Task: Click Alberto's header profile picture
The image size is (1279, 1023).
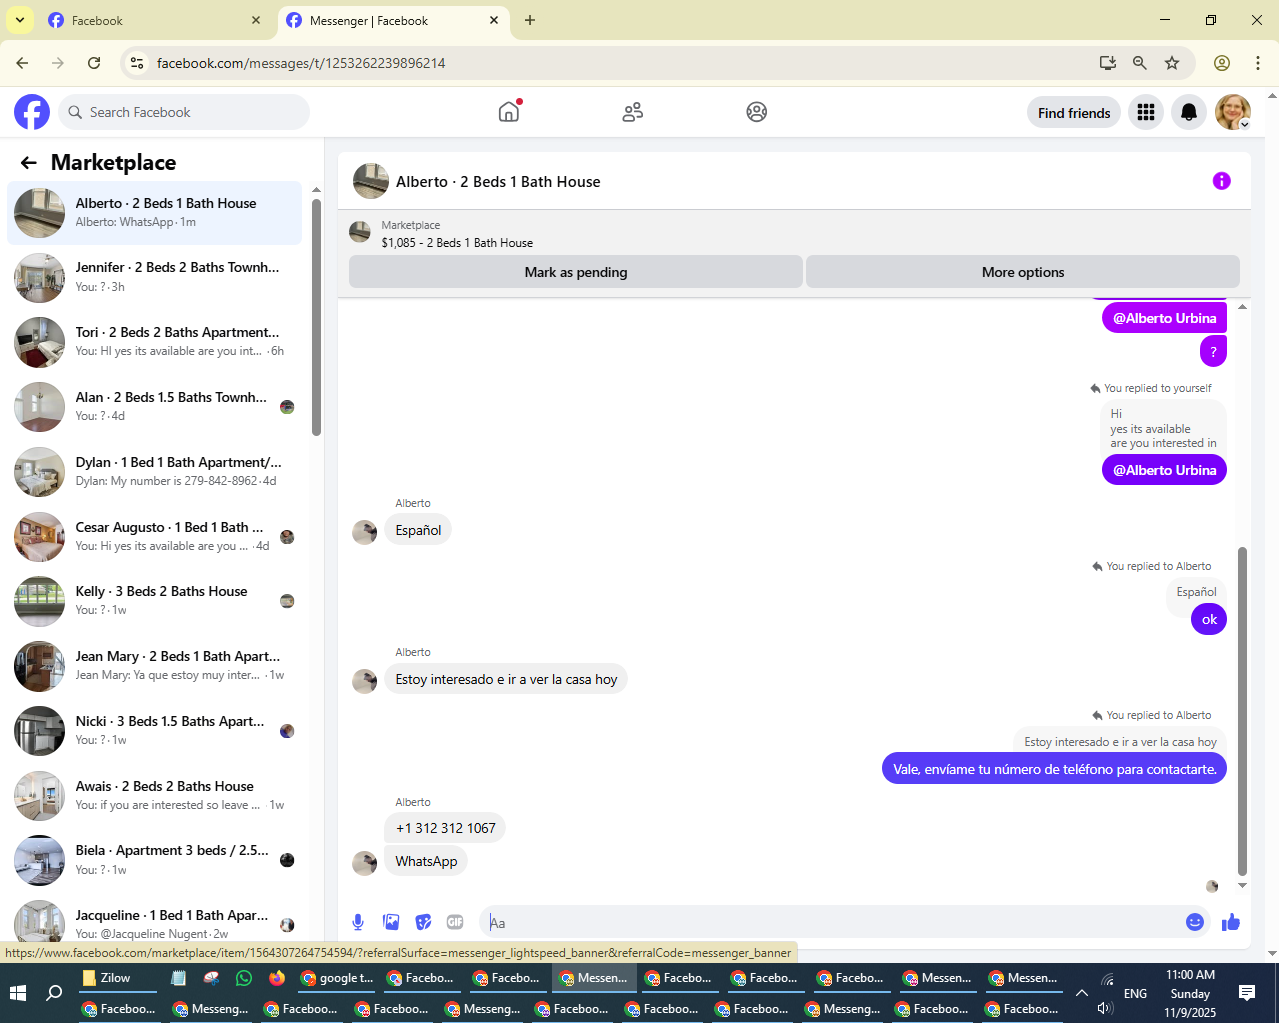Action: click(371, 182)
